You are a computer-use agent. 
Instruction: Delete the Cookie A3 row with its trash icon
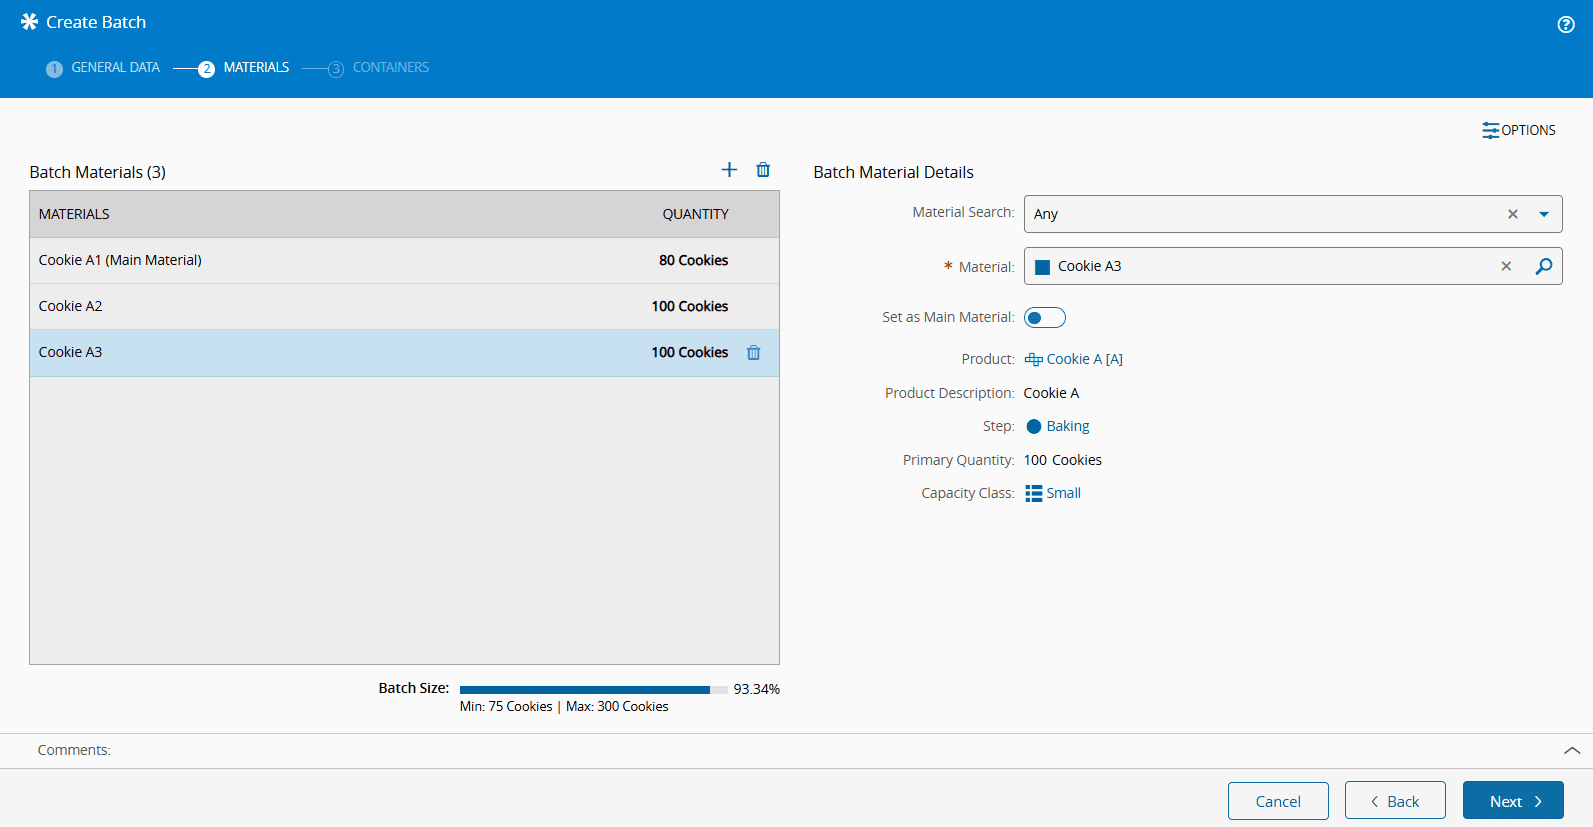coord(754,353)
